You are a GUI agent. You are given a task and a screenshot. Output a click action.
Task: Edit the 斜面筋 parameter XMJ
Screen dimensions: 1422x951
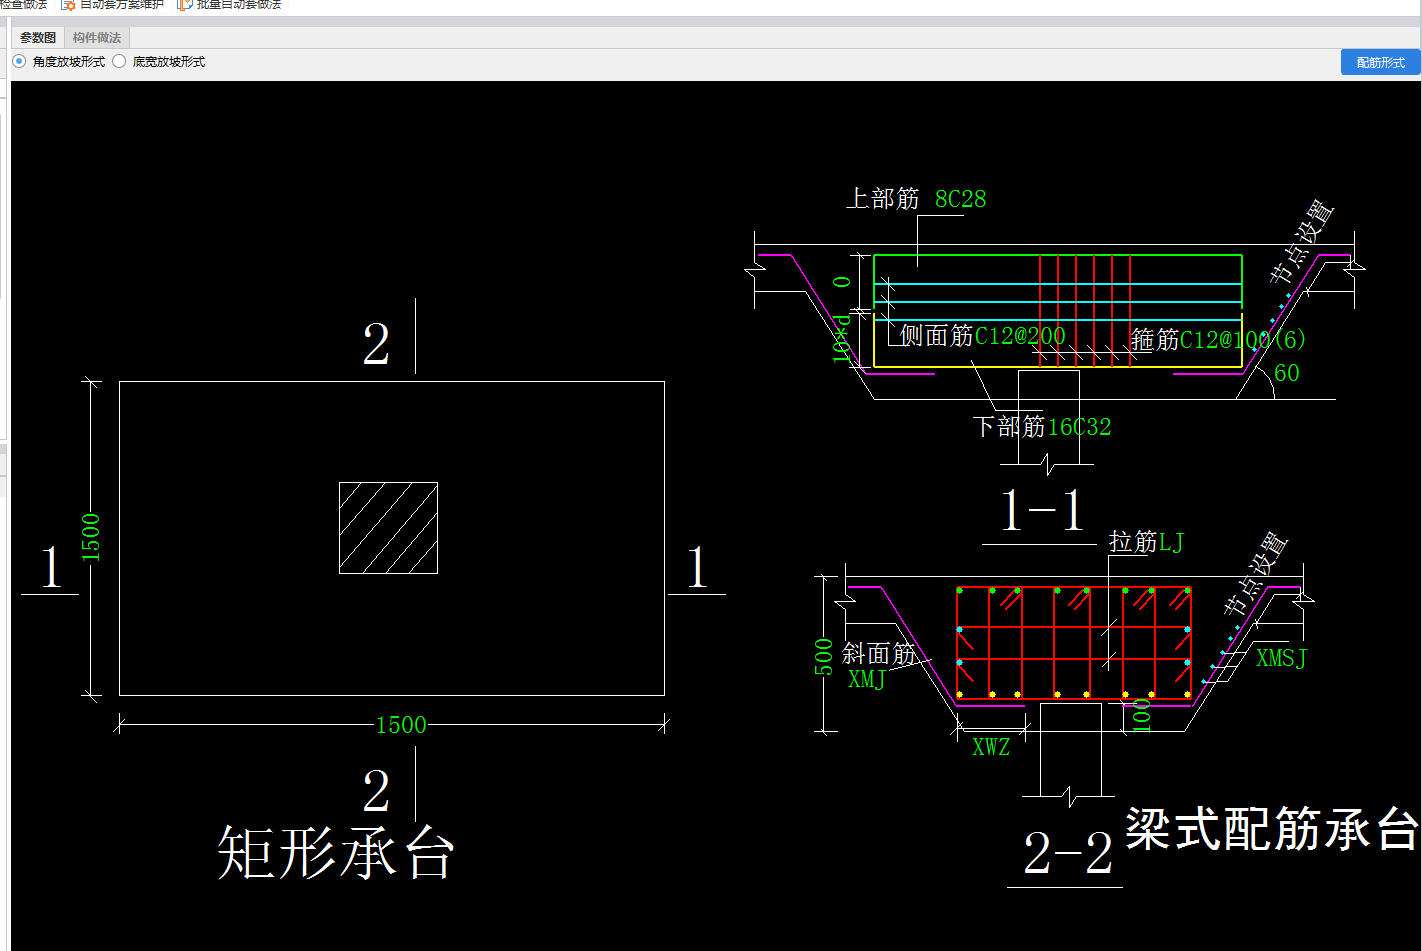[x=867, y=680]
